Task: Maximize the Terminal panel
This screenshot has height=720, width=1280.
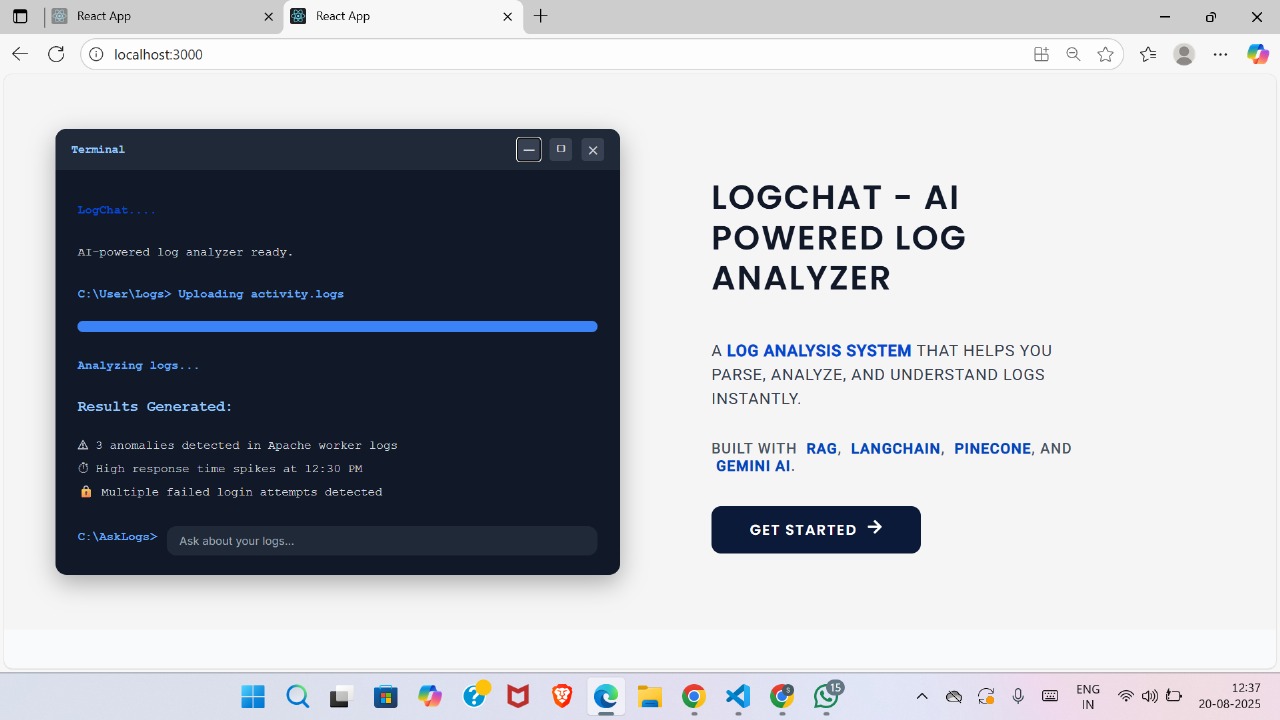Action: point(561,150)
